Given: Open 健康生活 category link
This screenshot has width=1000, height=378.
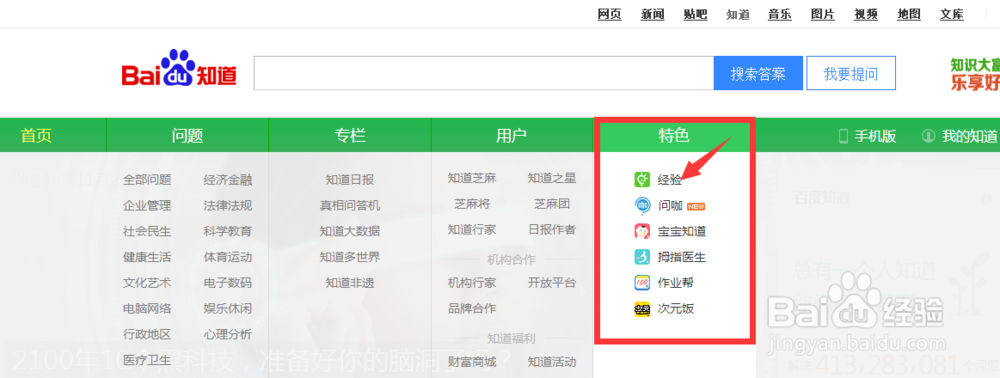Looking at the screenshot, I should click(x=147, y=257).
